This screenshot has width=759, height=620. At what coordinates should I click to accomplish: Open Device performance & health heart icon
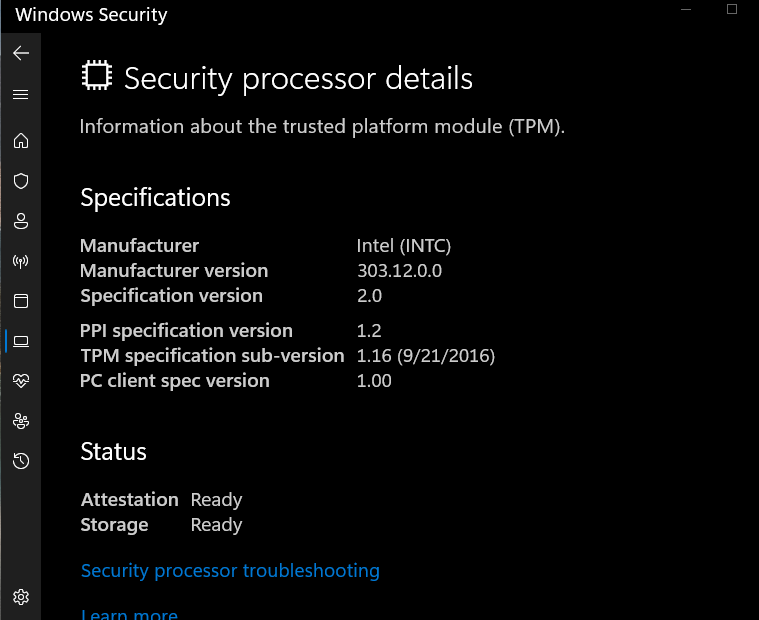21,381
